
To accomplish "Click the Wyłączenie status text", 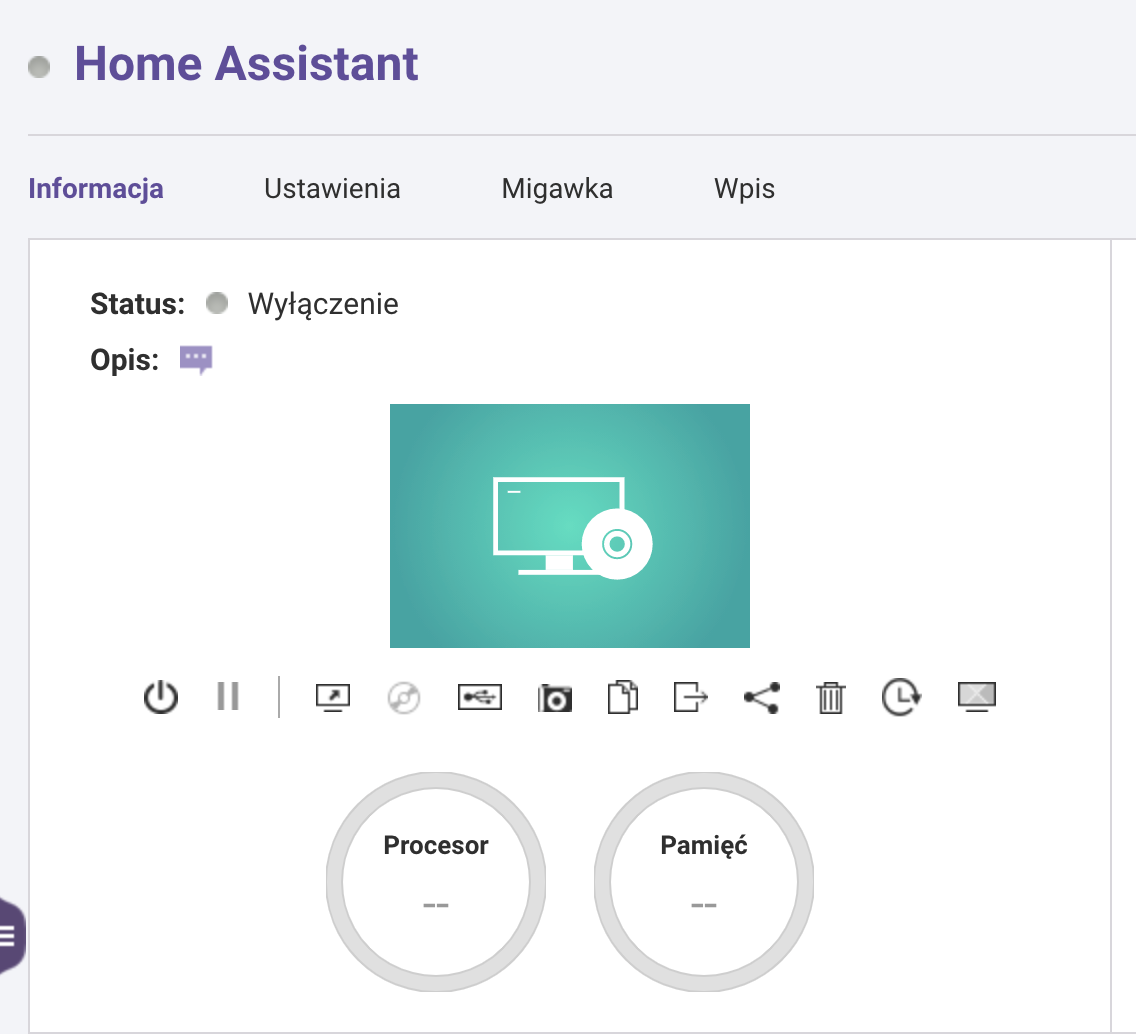I will click(323, 304).
